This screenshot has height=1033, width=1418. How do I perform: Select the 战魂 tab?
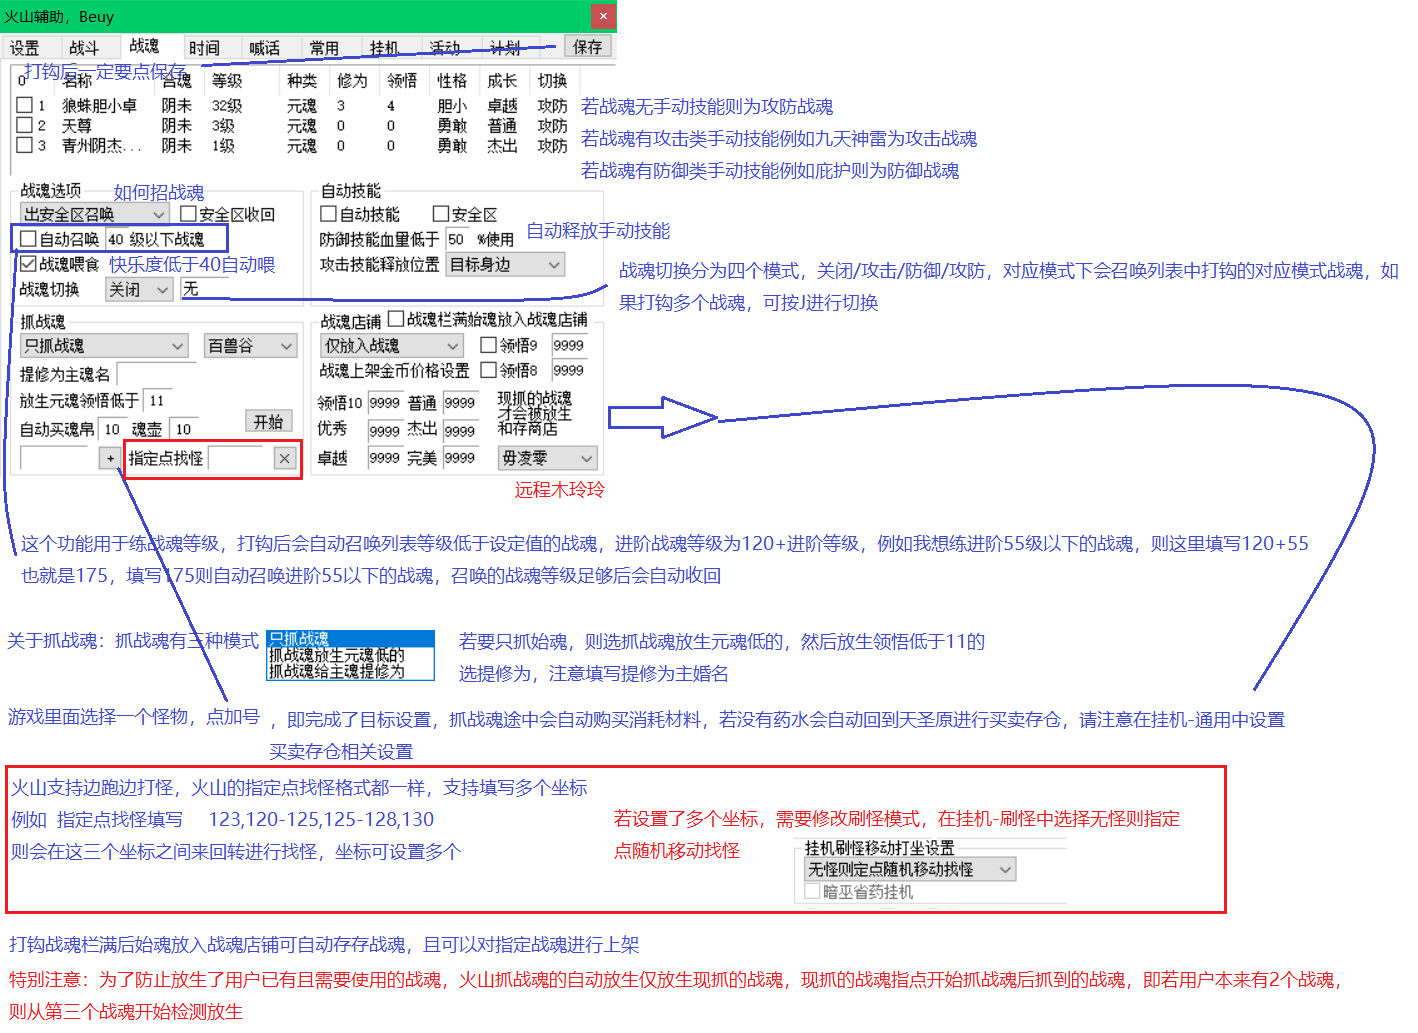[x=144, y=46]
